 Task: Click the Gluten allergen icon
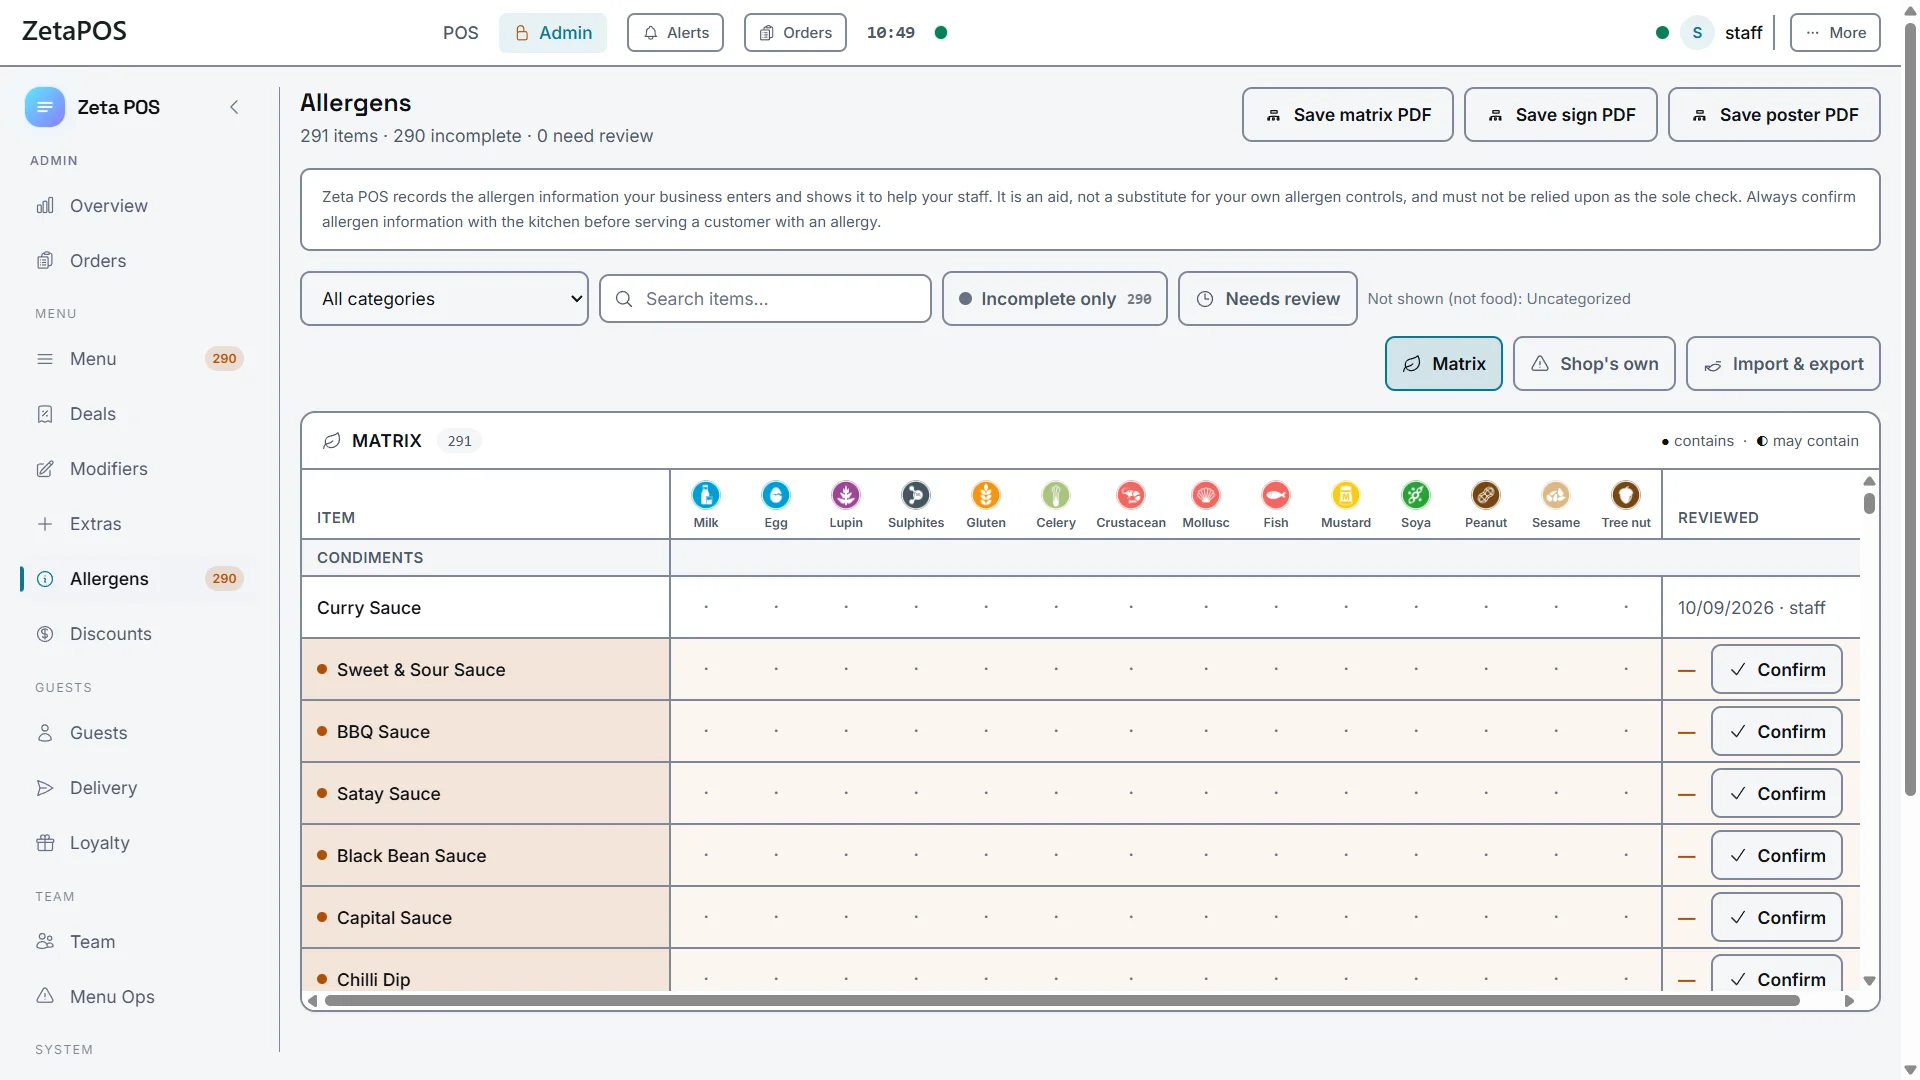(986, 495)
